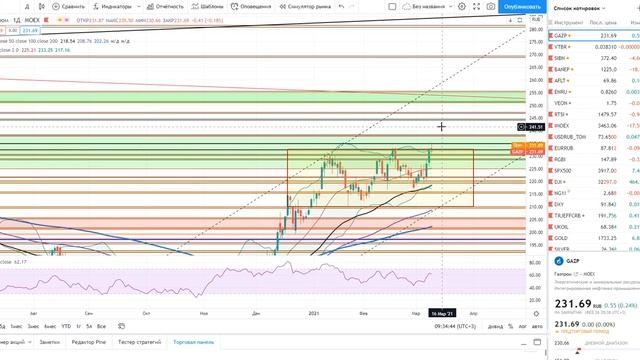Open the Торговая панель tab
This screenshot has width=640, height=360.
click(x=193, y=342)
